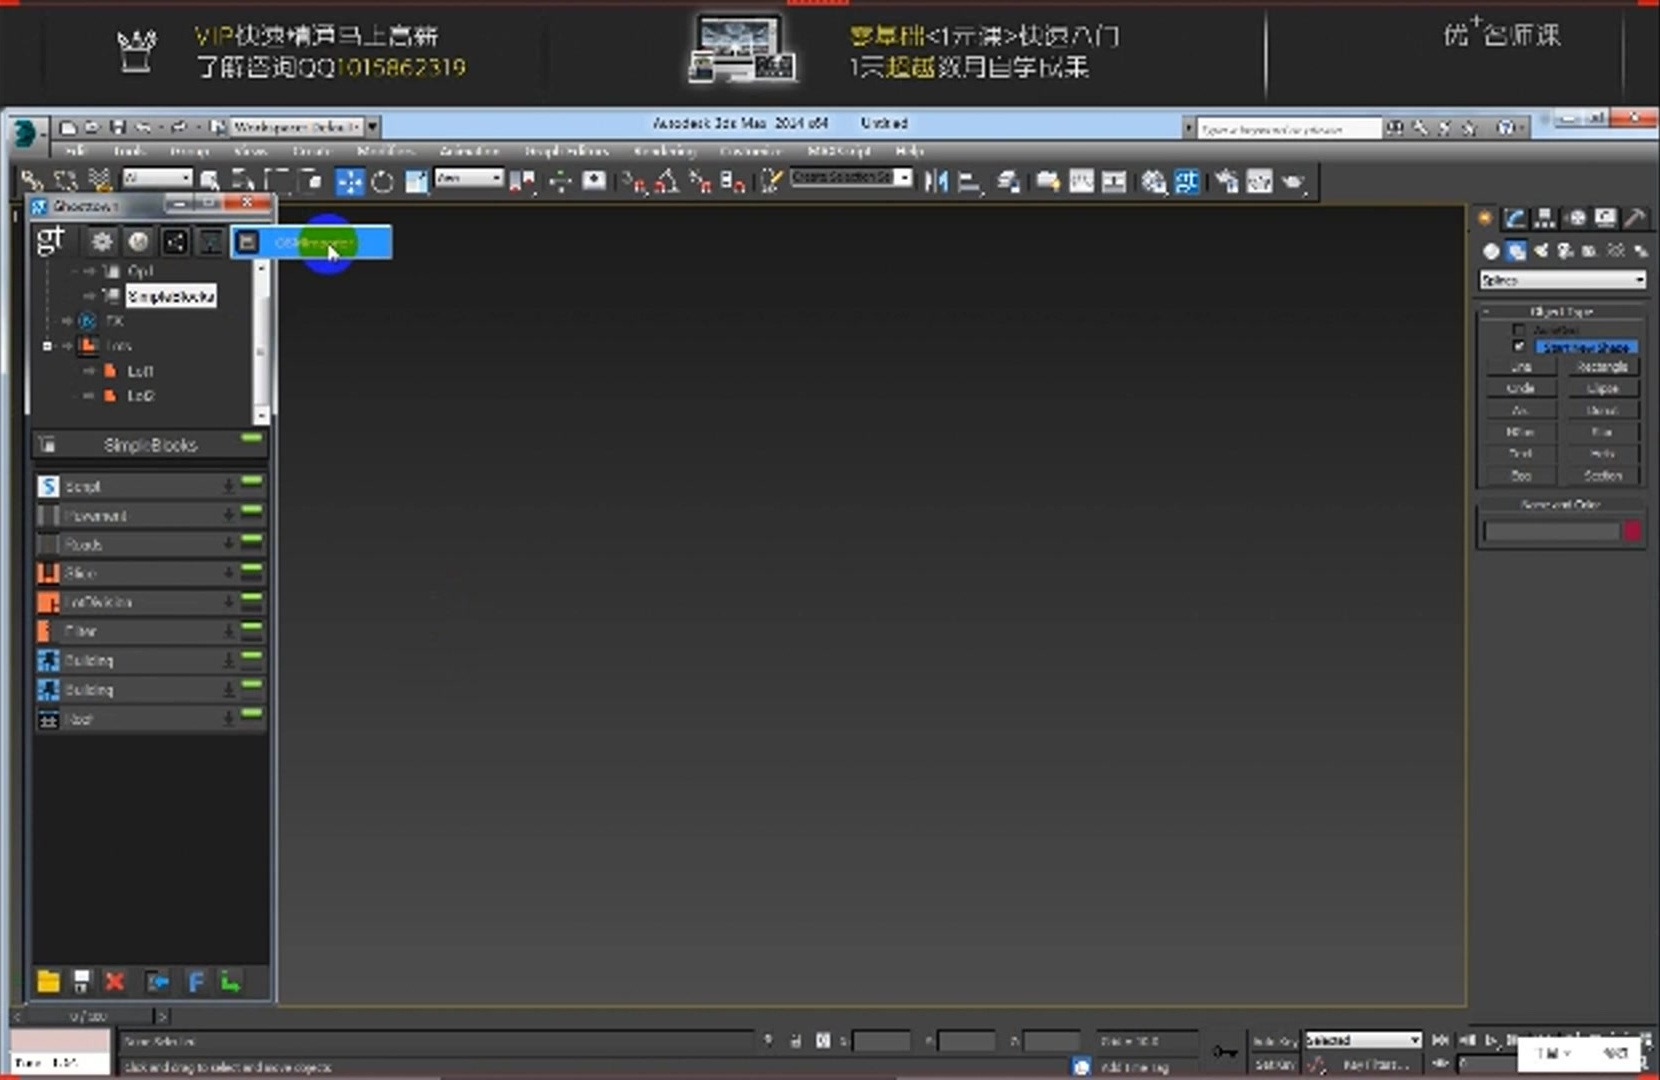Open the Modifiers menu

(x=386, y=151)
